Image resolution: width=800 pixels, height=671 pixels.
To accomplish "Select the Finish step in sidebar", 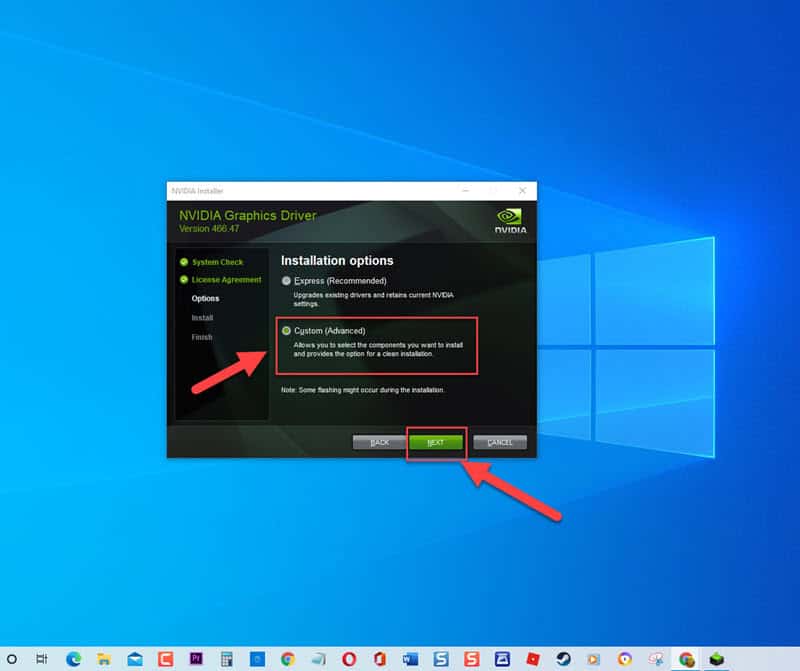I will [202, 337].
